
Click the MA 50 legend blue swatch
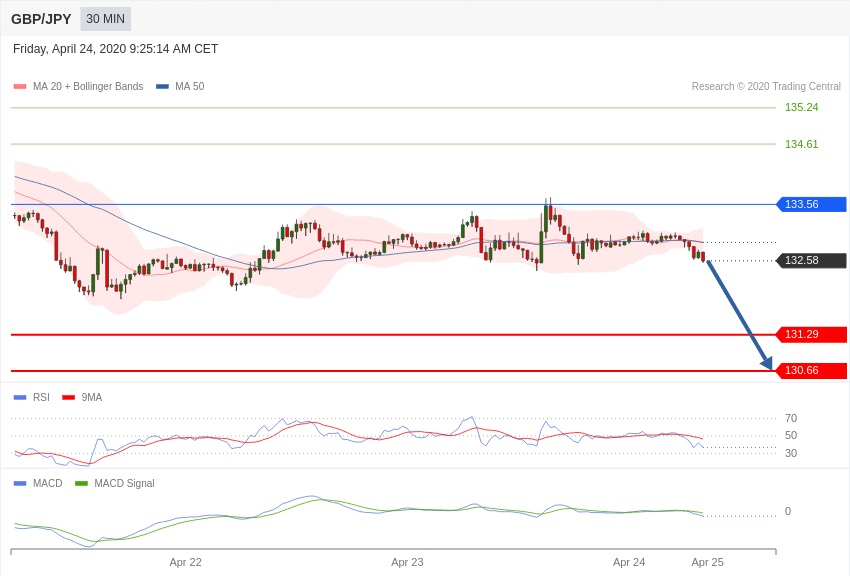(x=162, y=86)
